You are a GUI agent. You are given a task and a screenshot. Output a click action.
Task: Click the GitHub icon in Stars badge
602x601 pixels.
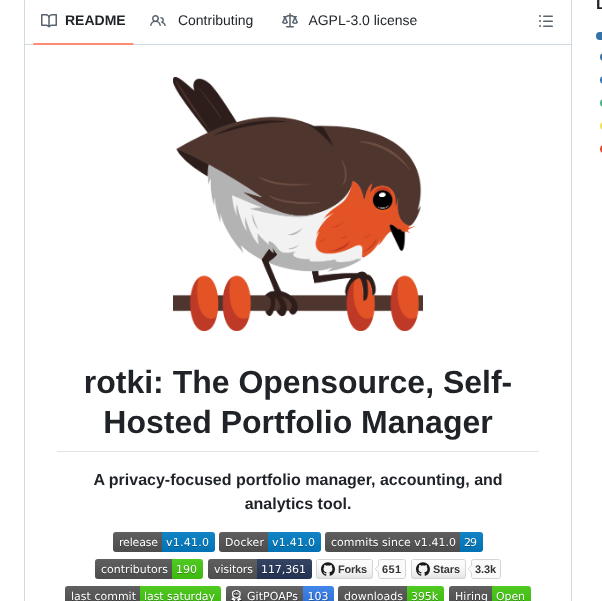(x=423, y=569)
